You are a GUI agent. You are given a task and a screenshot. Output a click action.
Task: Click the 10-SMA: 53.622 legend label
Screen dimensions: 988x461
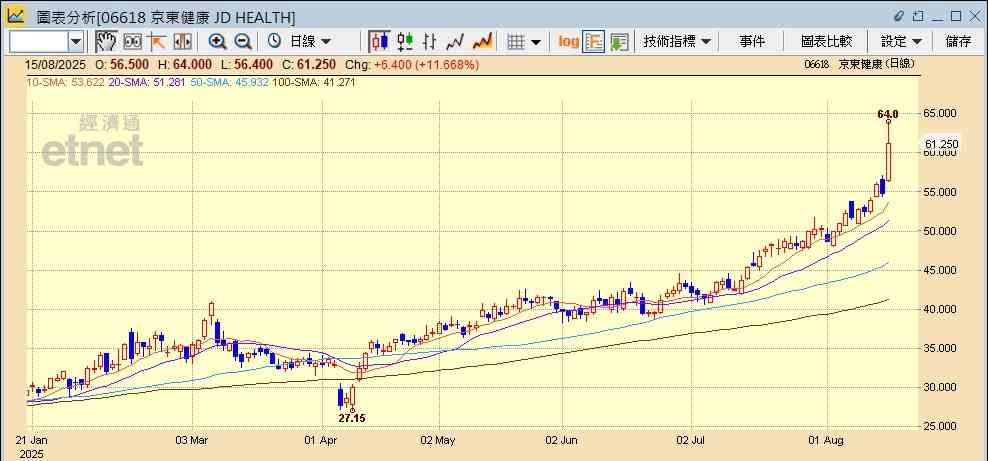(64, 82)
